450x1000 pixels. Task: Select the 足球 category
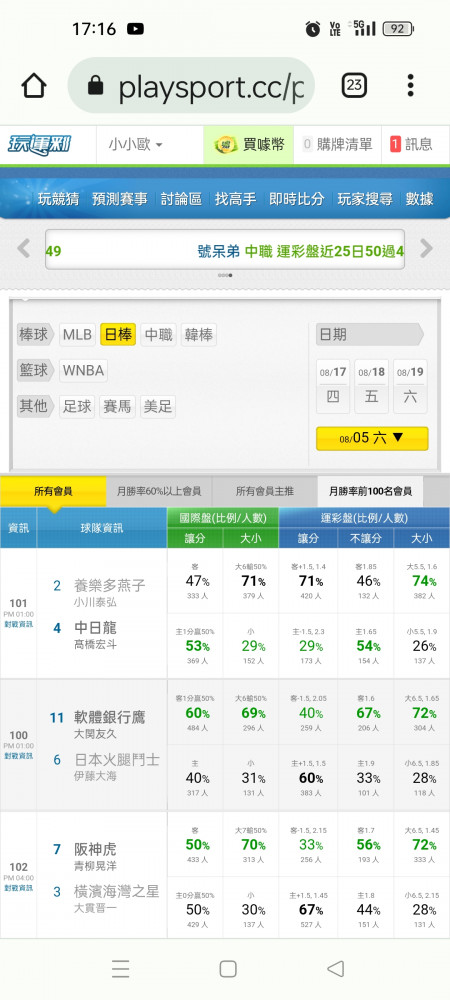coord(77,406)
